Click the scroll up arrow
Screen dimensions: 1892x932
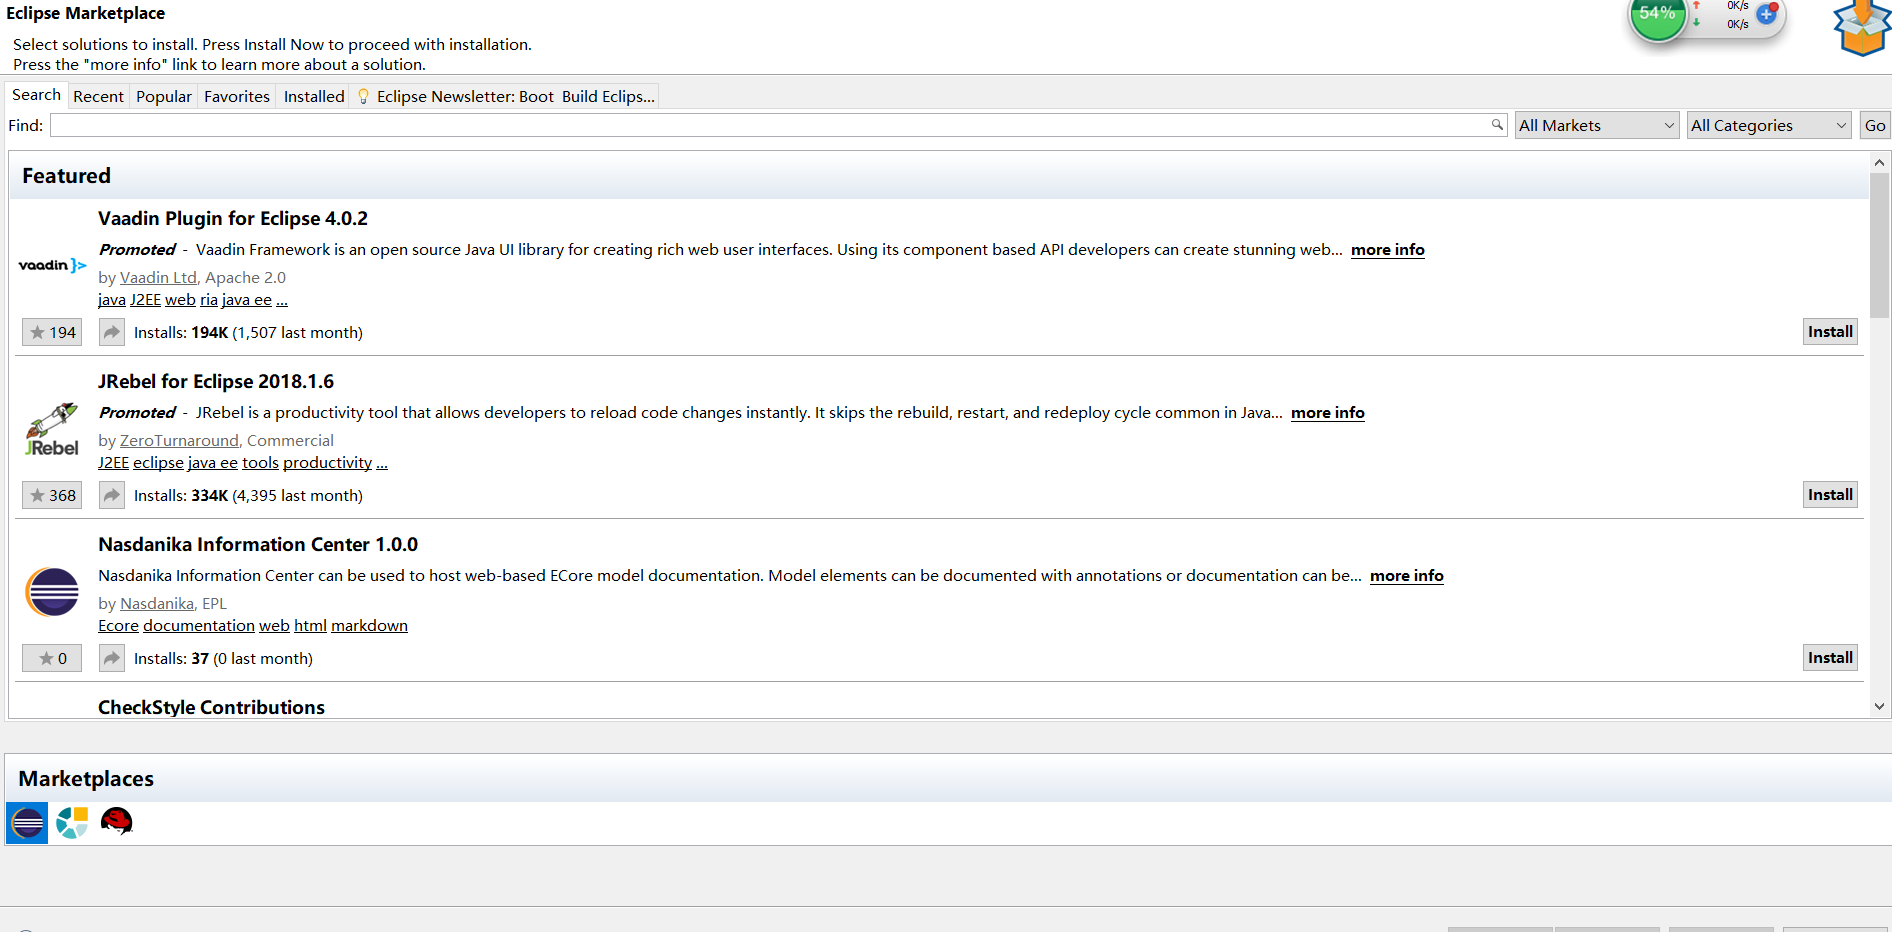pyautogui.click(x=1879, y=162)
